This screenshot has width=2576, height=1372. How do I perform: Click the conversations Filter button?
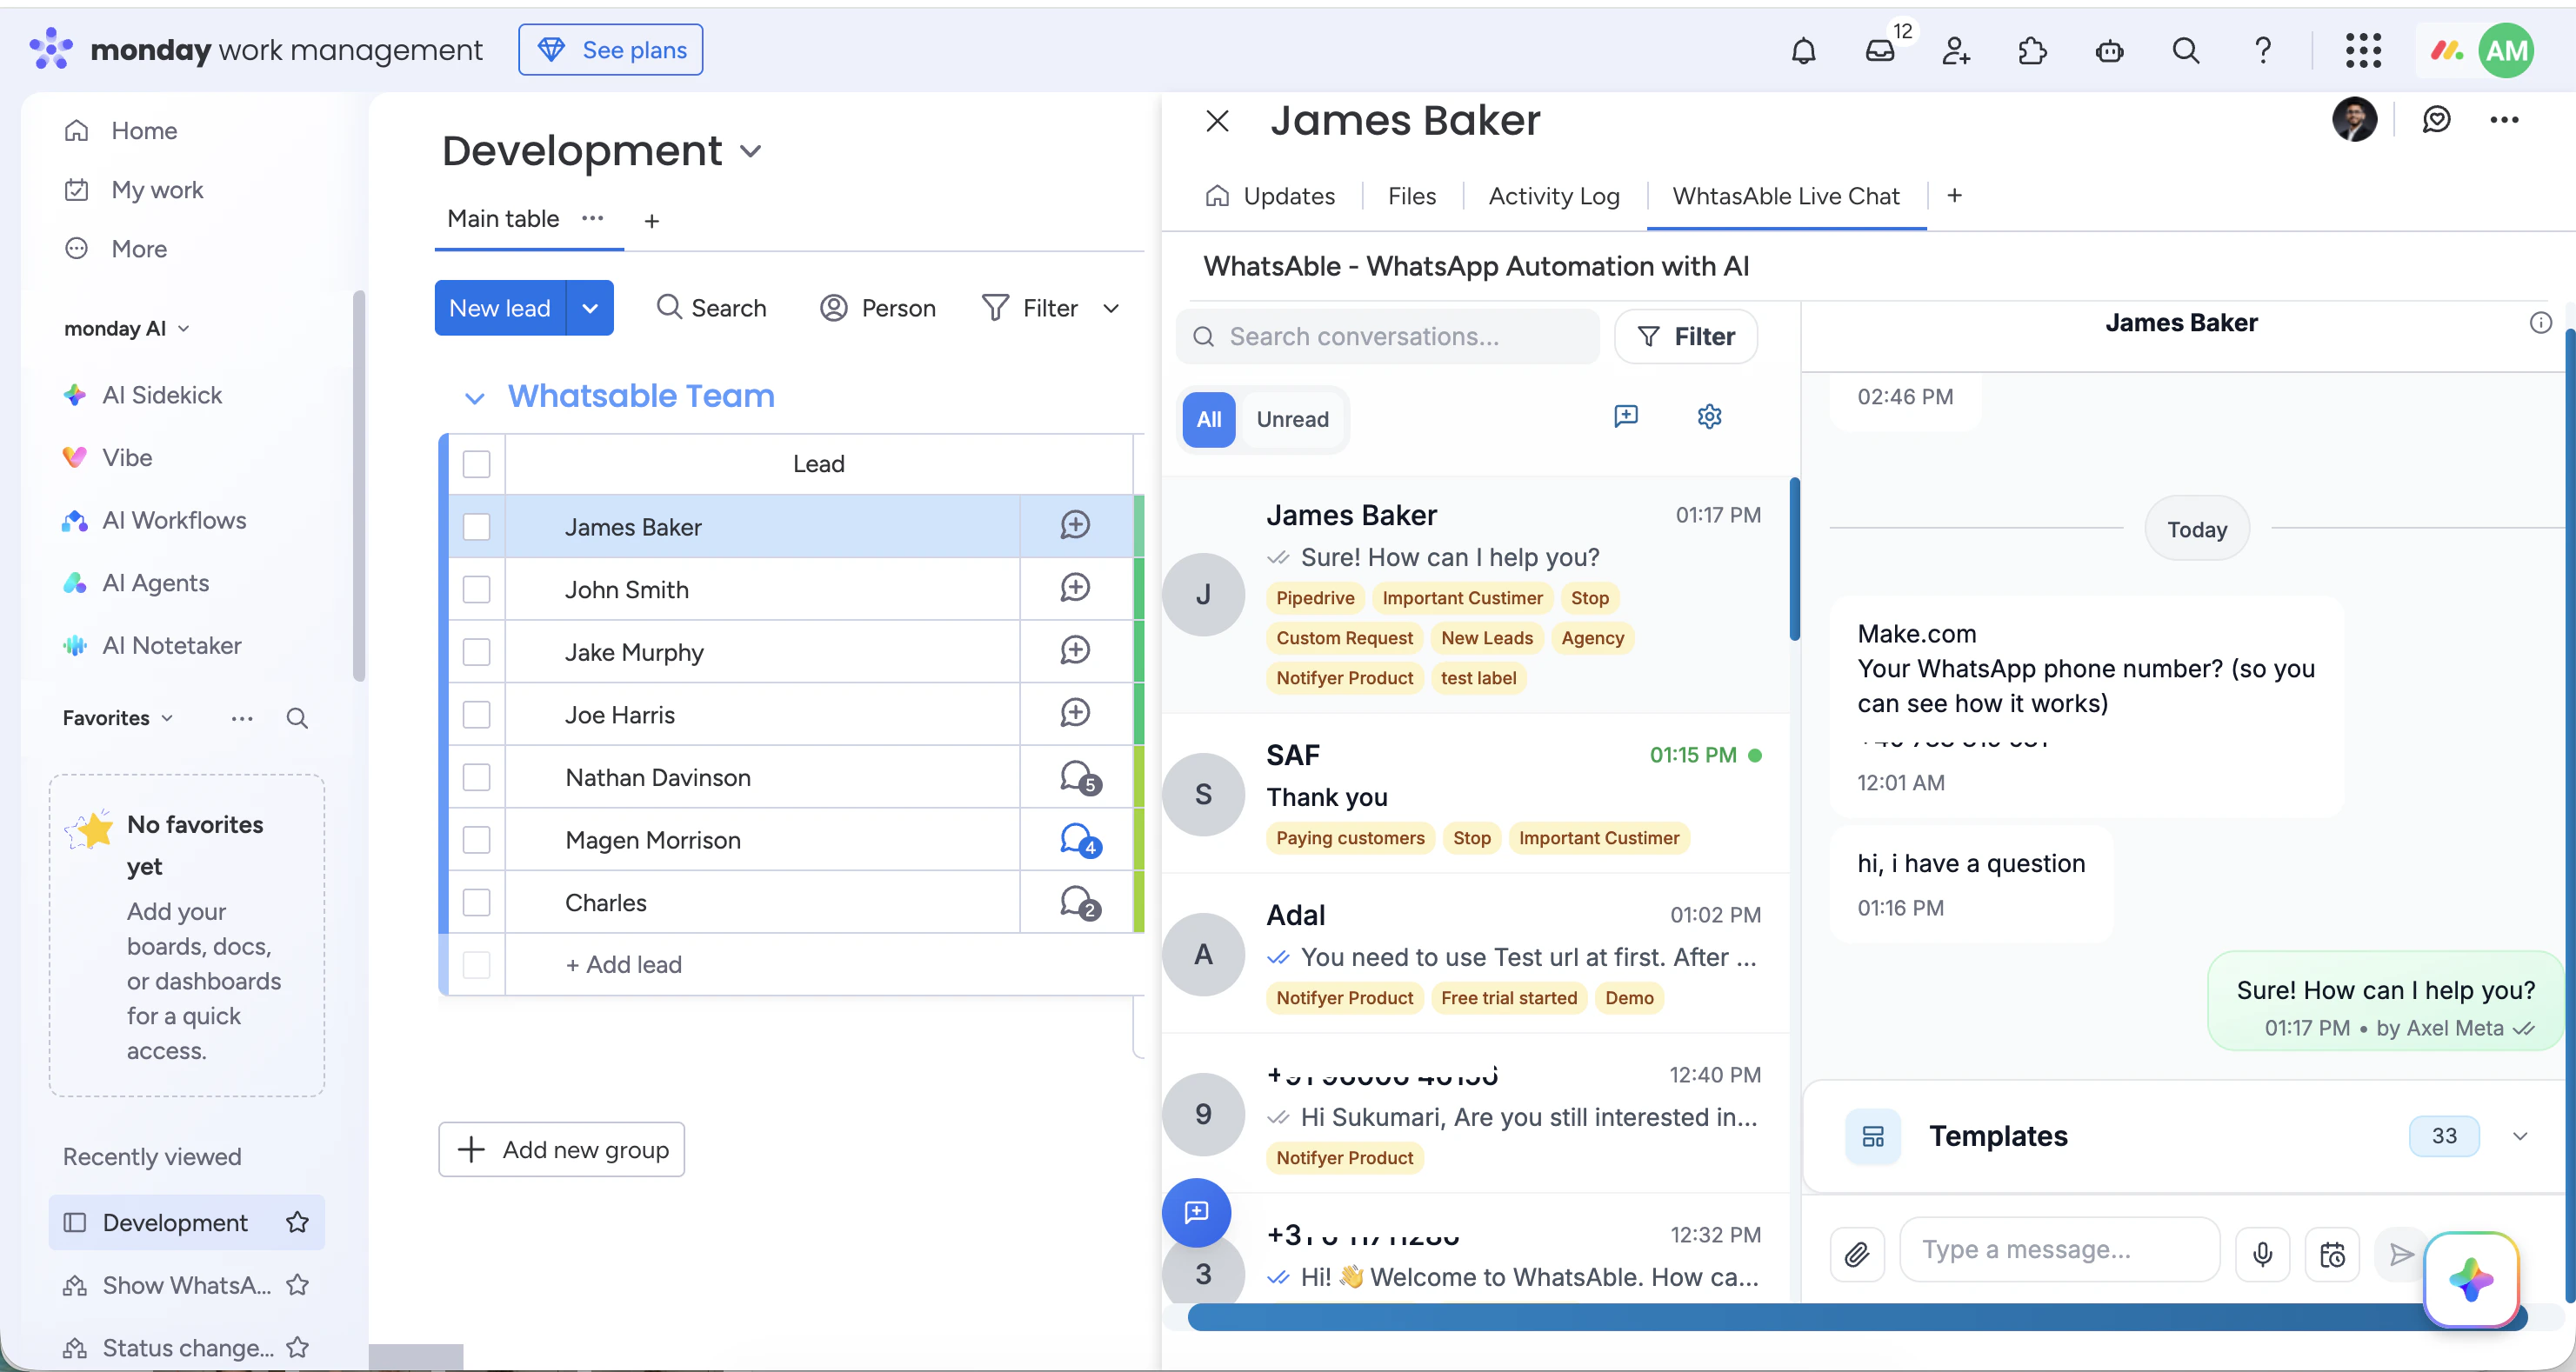[x=1685, y=336]
